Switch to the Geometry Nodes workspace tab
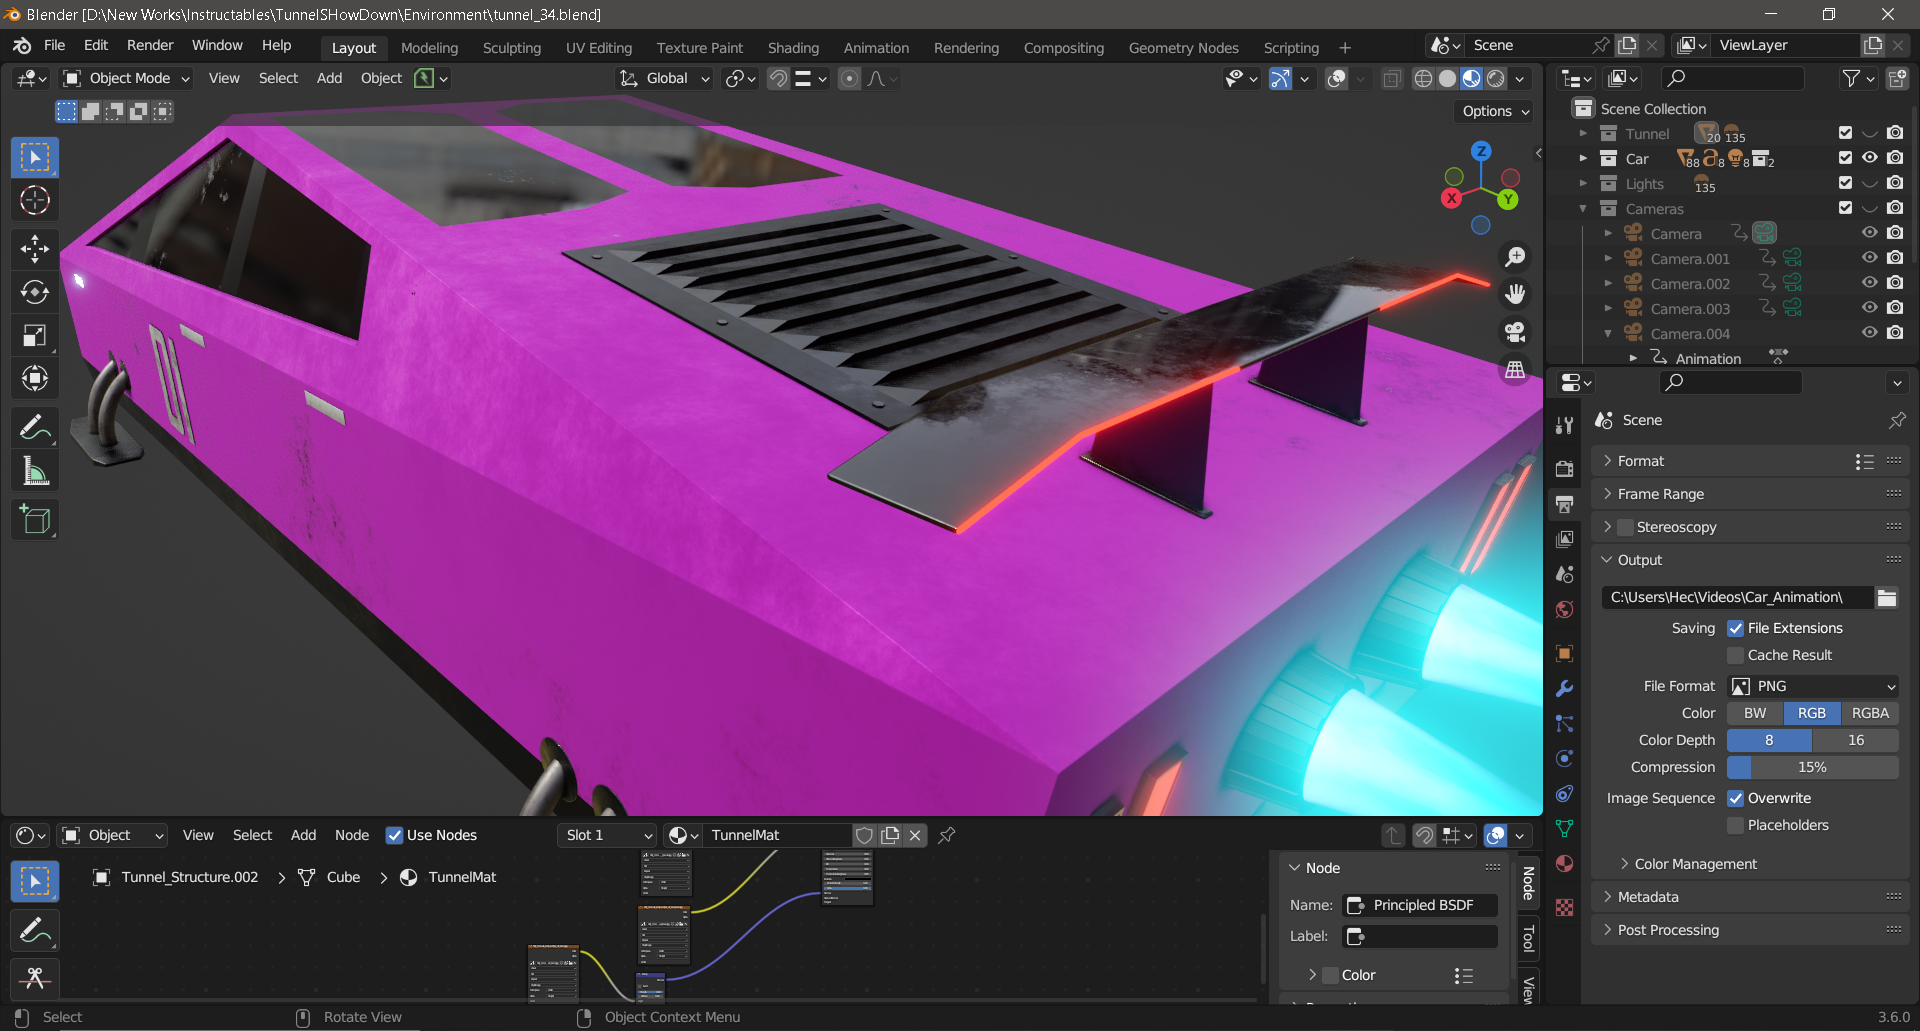This screenshot has width=1920, height=1031. click(1183, 48)
